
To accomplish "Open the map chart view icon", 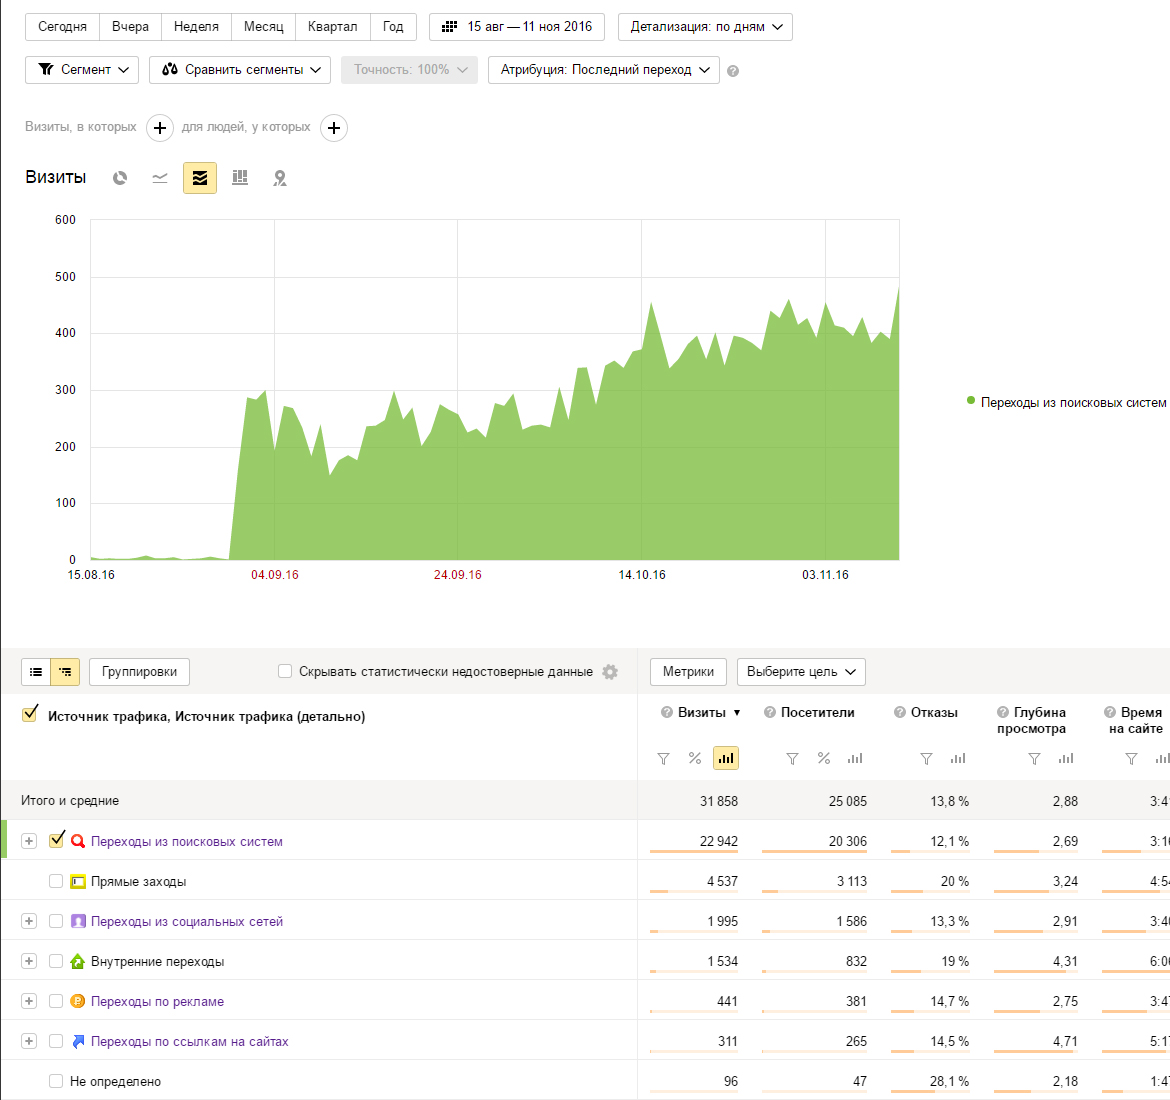I will [280, 178].
